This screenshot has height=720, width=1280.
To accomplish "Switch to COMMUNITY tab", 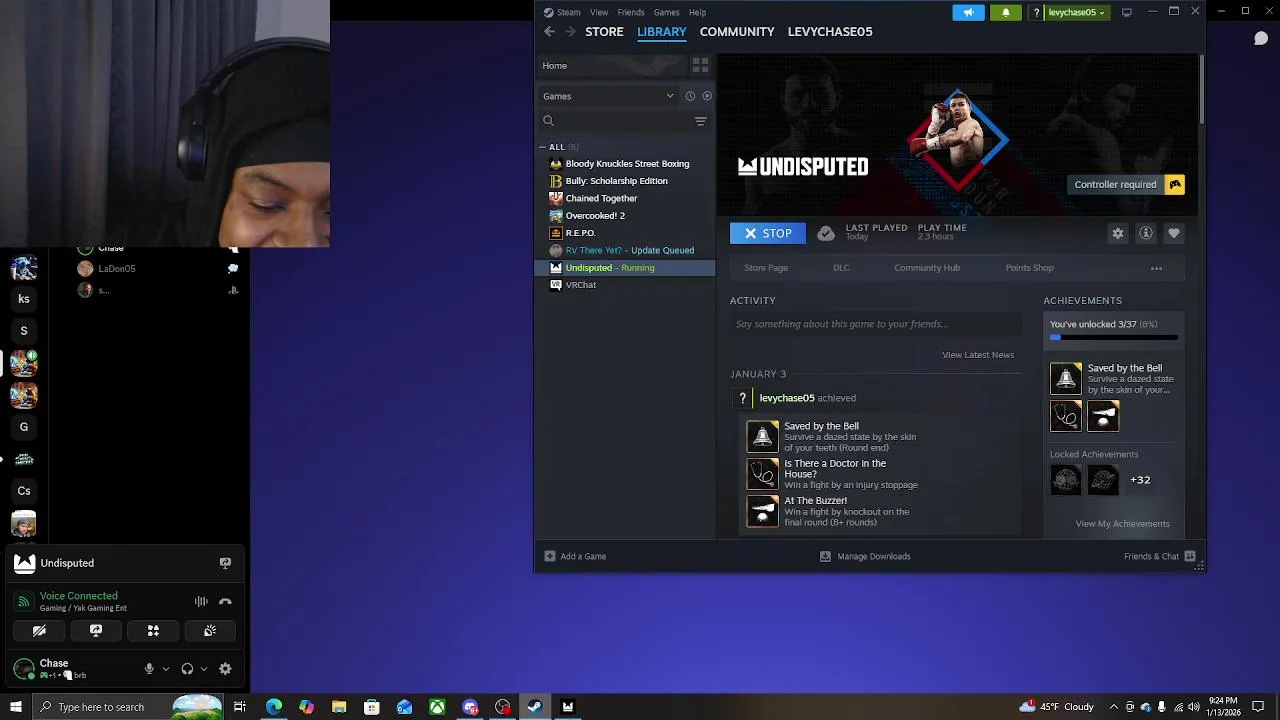I will [x=737, y=32].
